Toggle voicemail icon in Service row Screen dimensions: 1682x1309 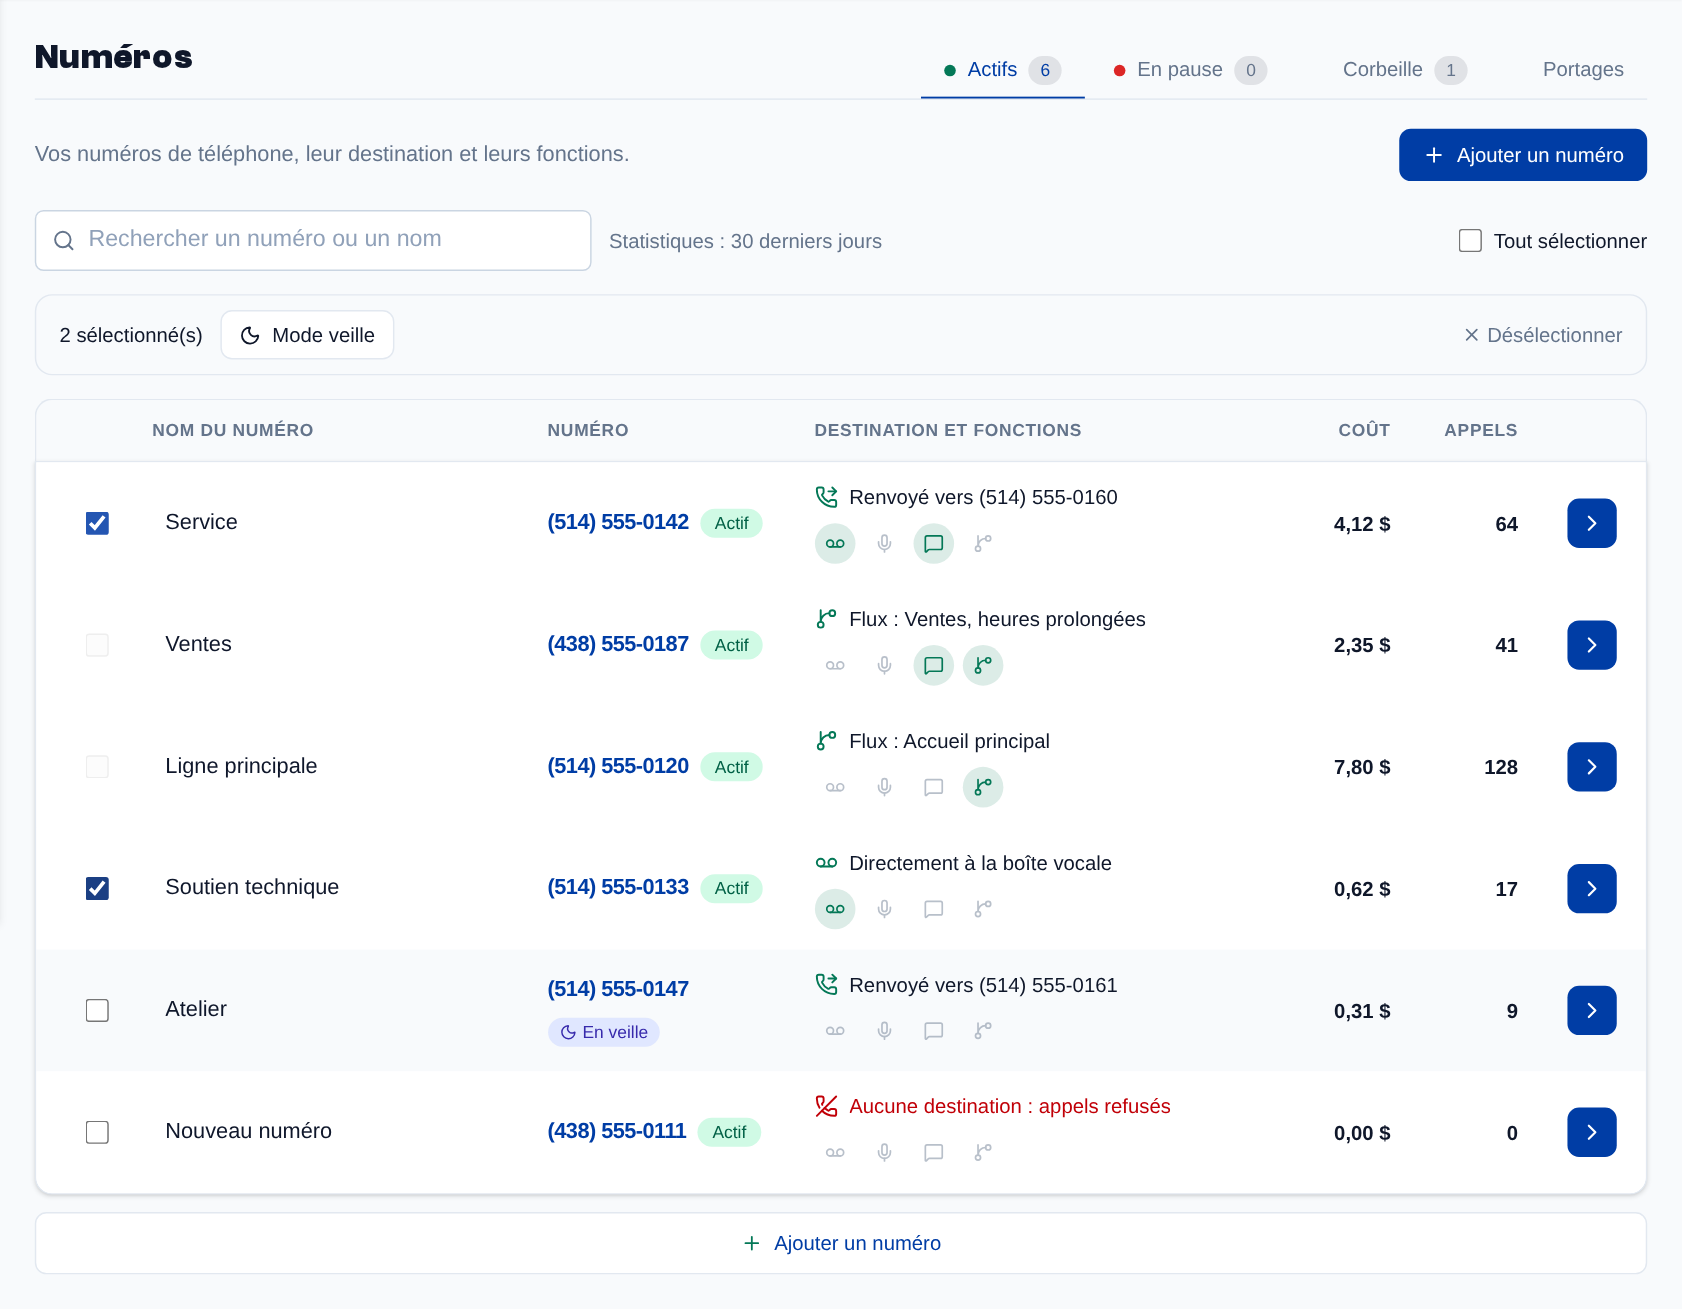click(x=835, y=544)
